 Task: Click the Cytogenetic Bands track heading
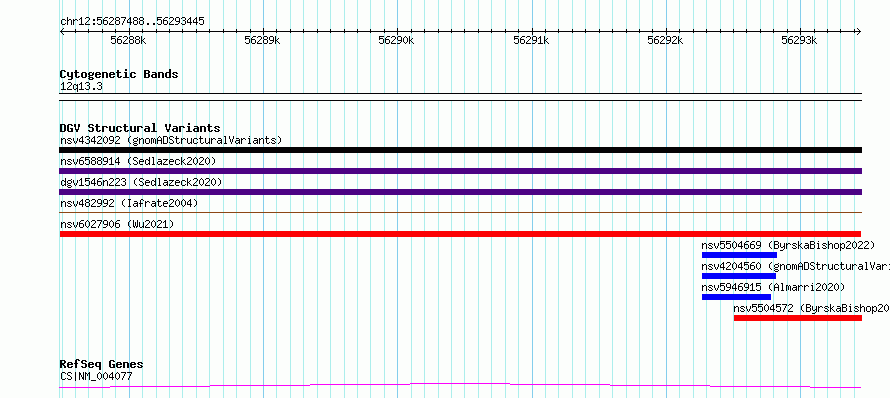click(x=119, y=74)
